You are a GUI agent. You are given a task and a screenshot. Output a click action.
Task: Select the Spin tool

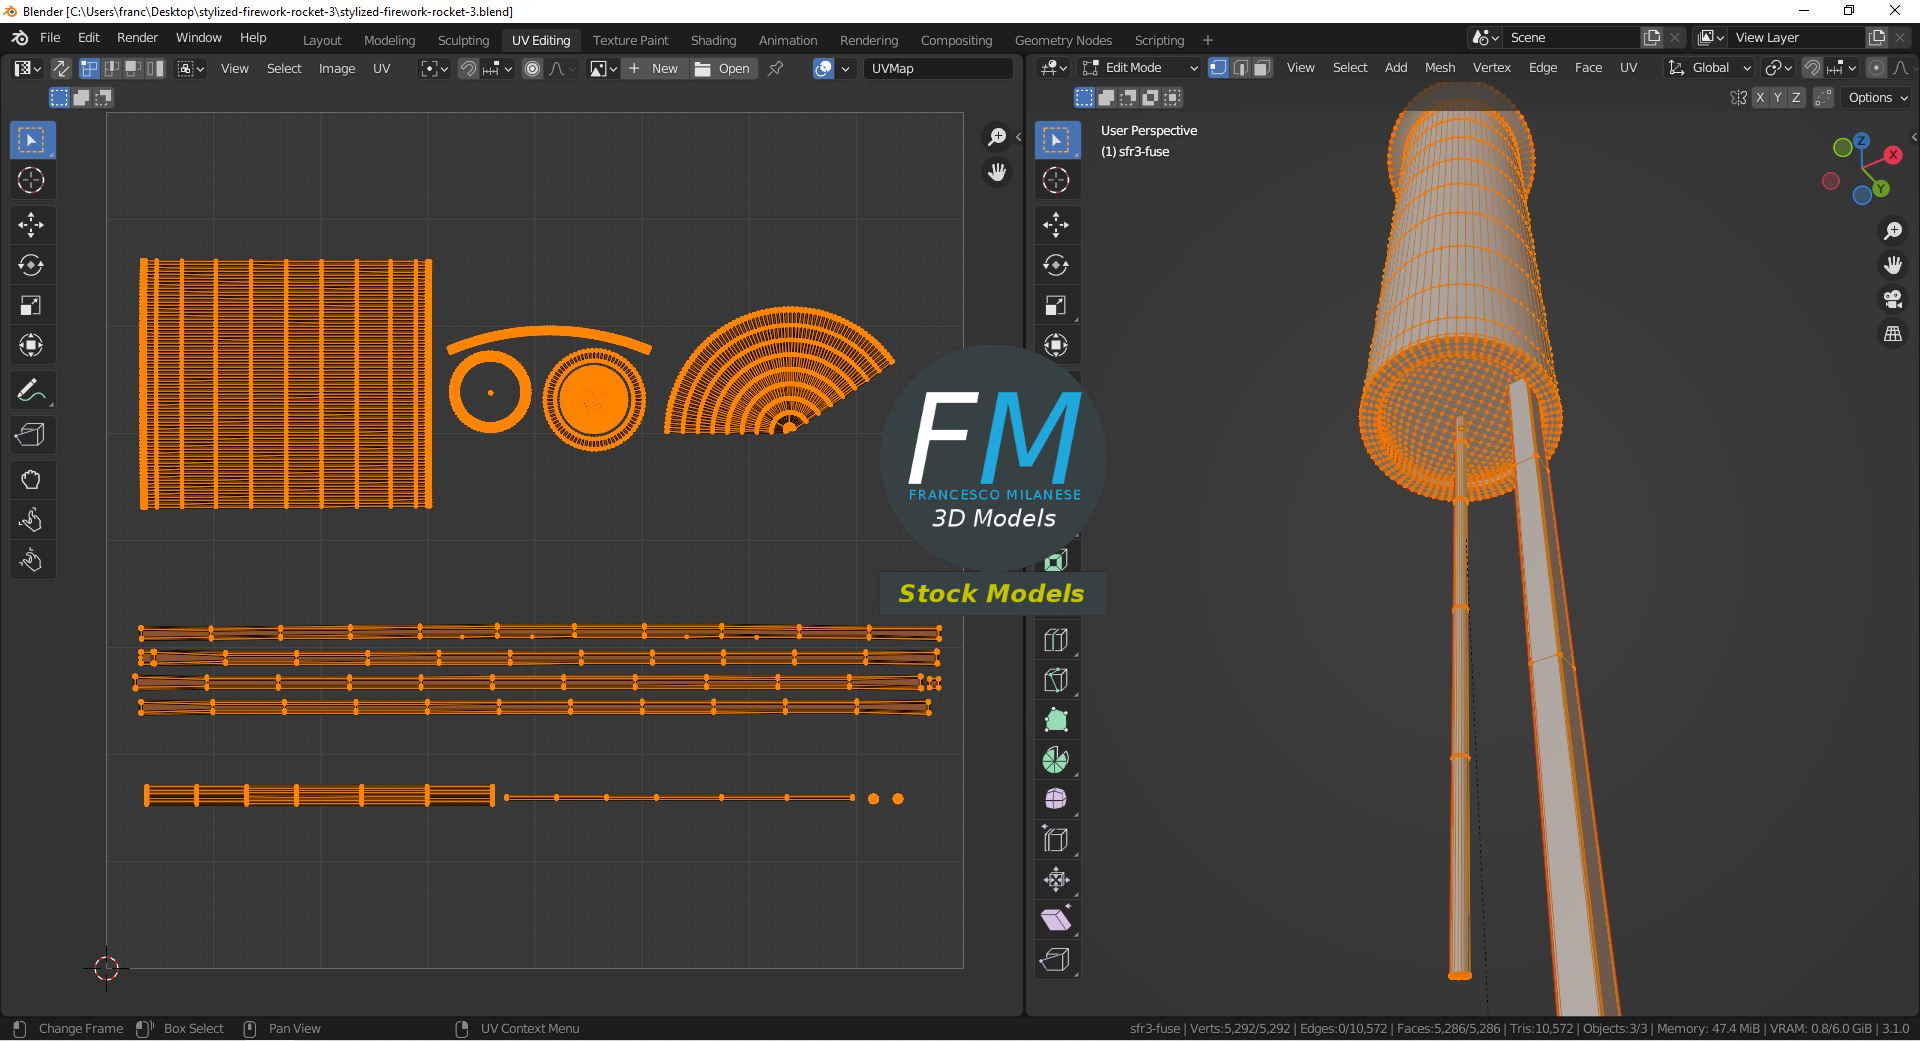[1056, 760]
